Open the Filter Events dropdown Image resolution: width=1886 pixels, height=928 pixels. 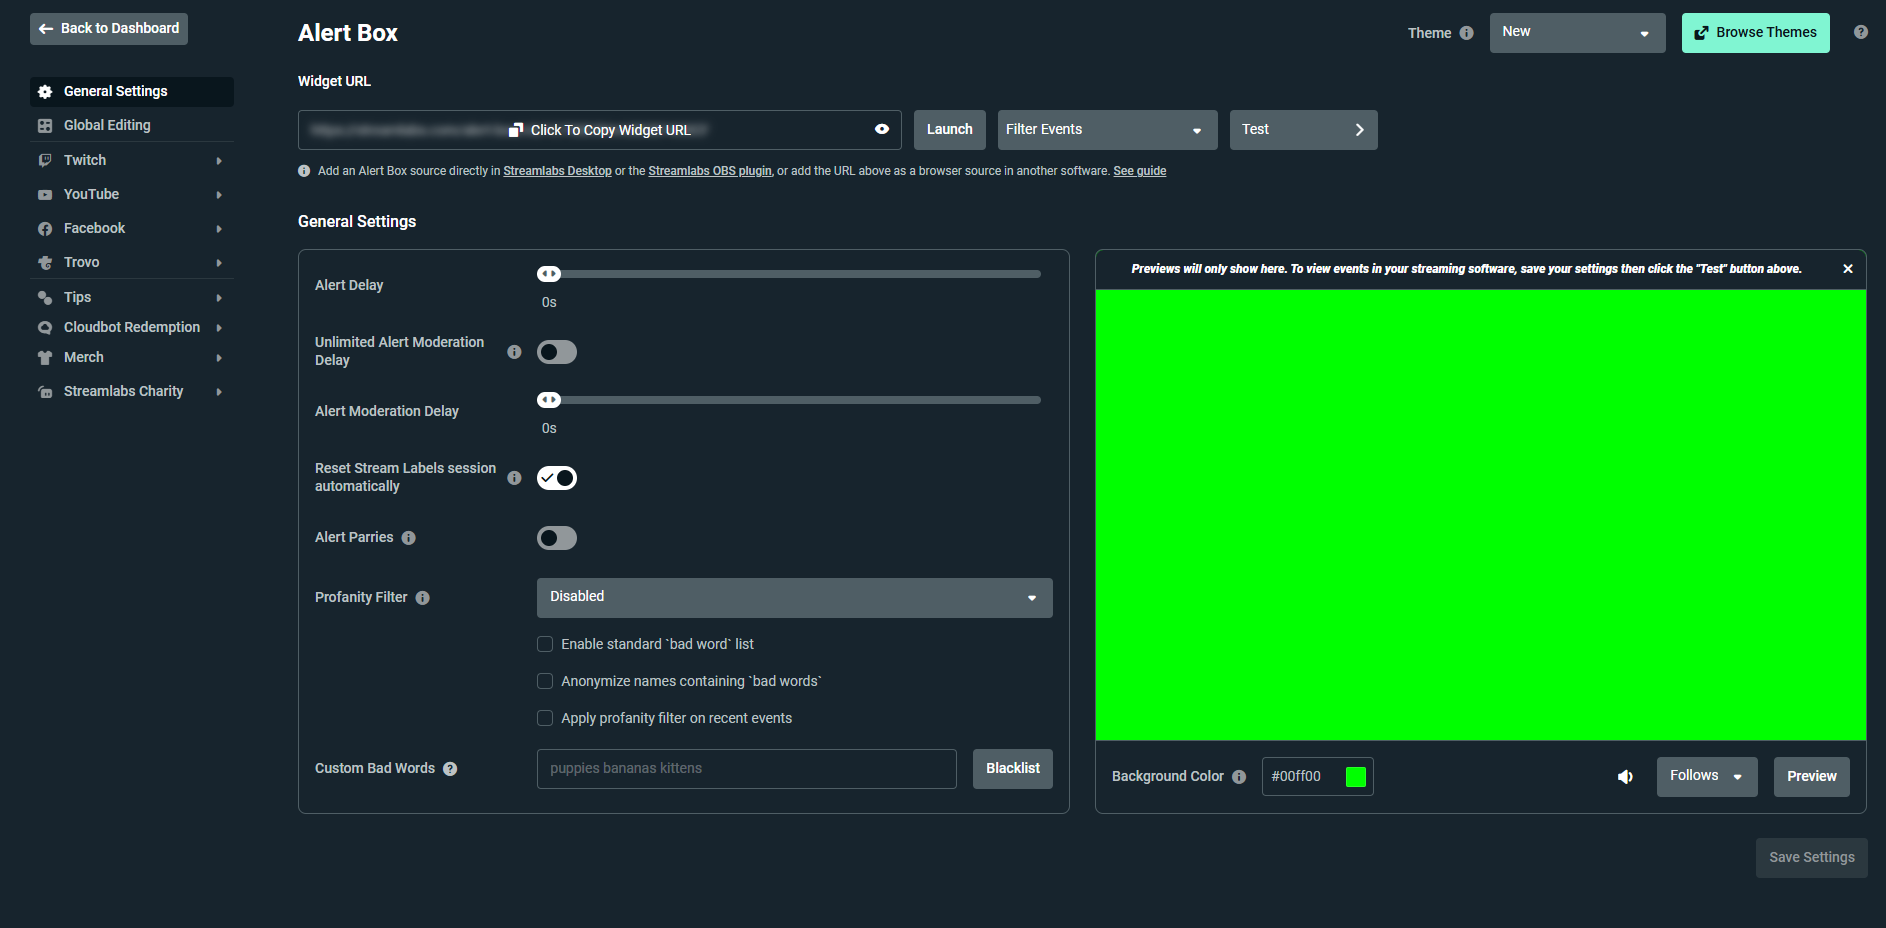[x=1107, y=130]
